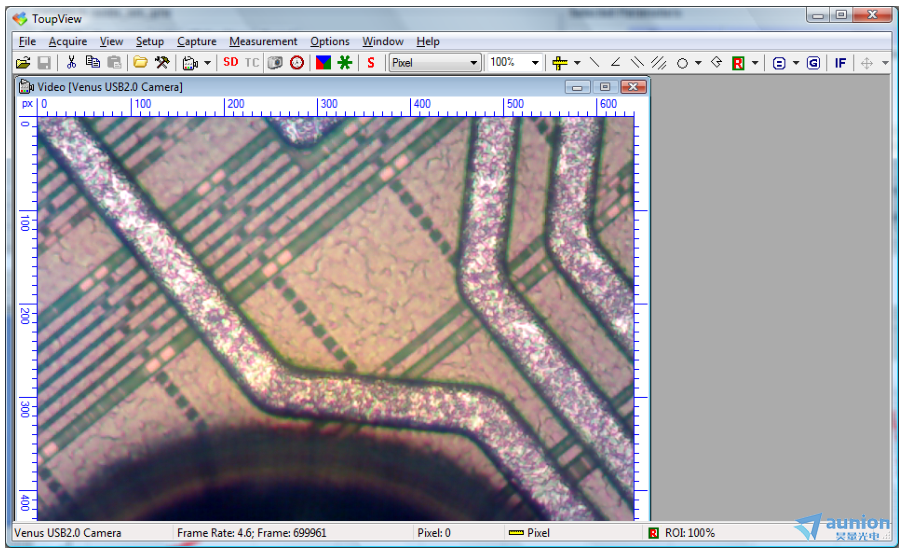Open the yellow Browse folder icon
Viewport: 902px width, 552px height.
[140, 62]
